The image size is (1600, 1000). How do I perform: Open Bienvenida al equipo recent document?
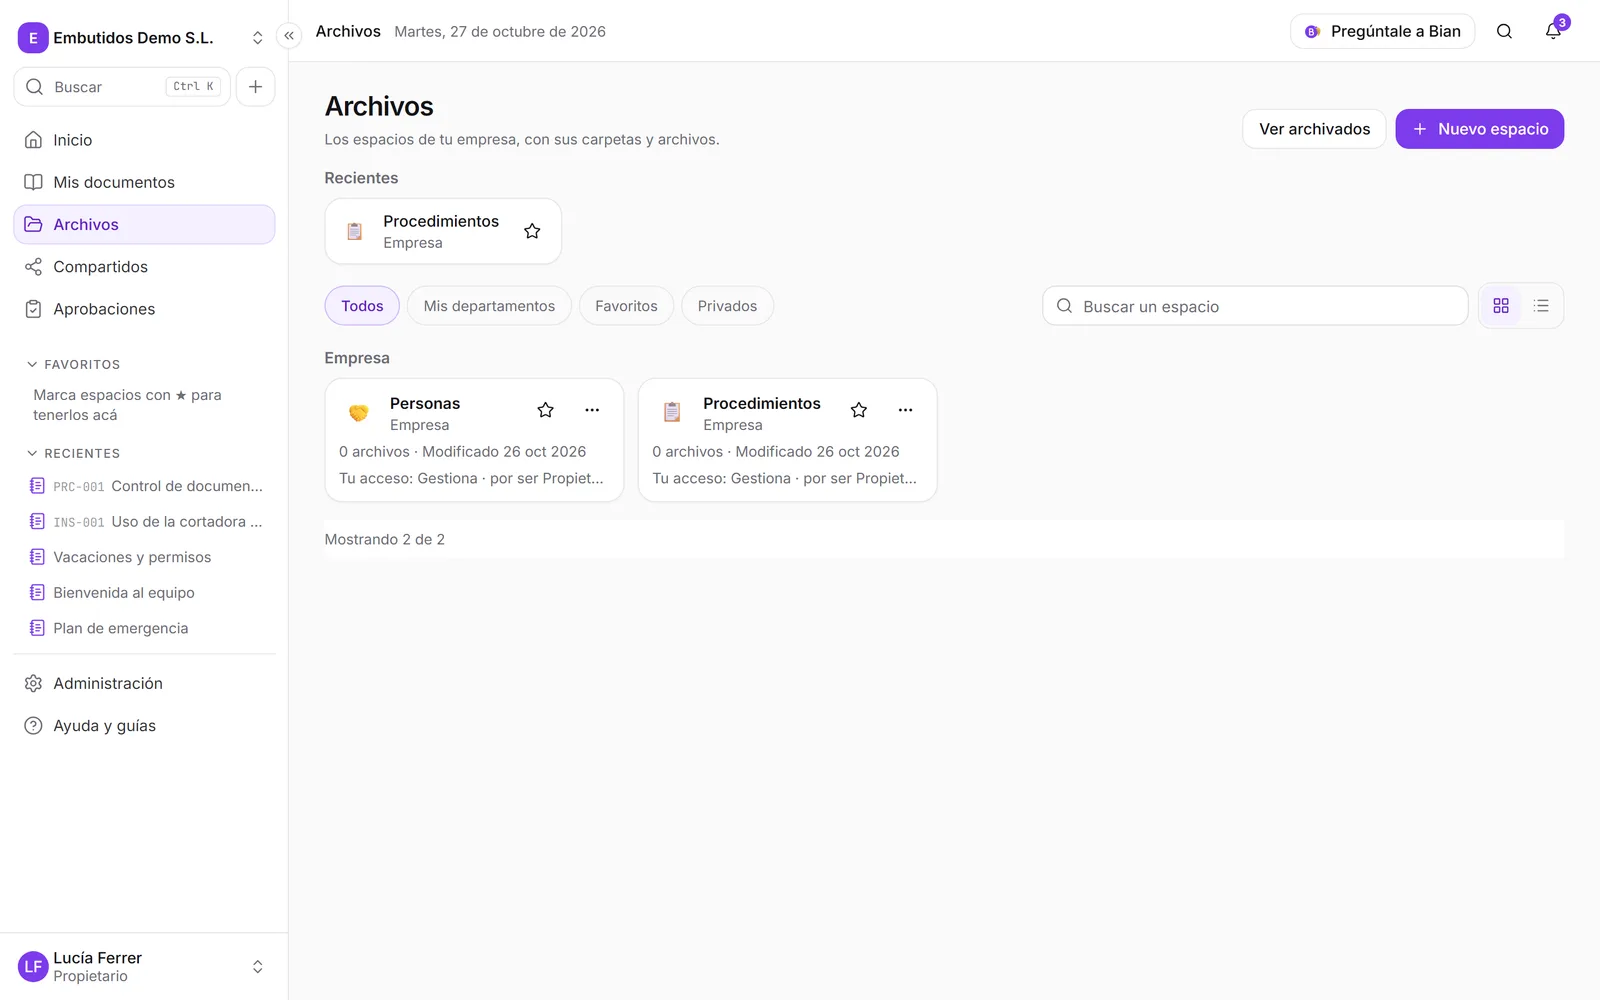(x=146, y=593)
